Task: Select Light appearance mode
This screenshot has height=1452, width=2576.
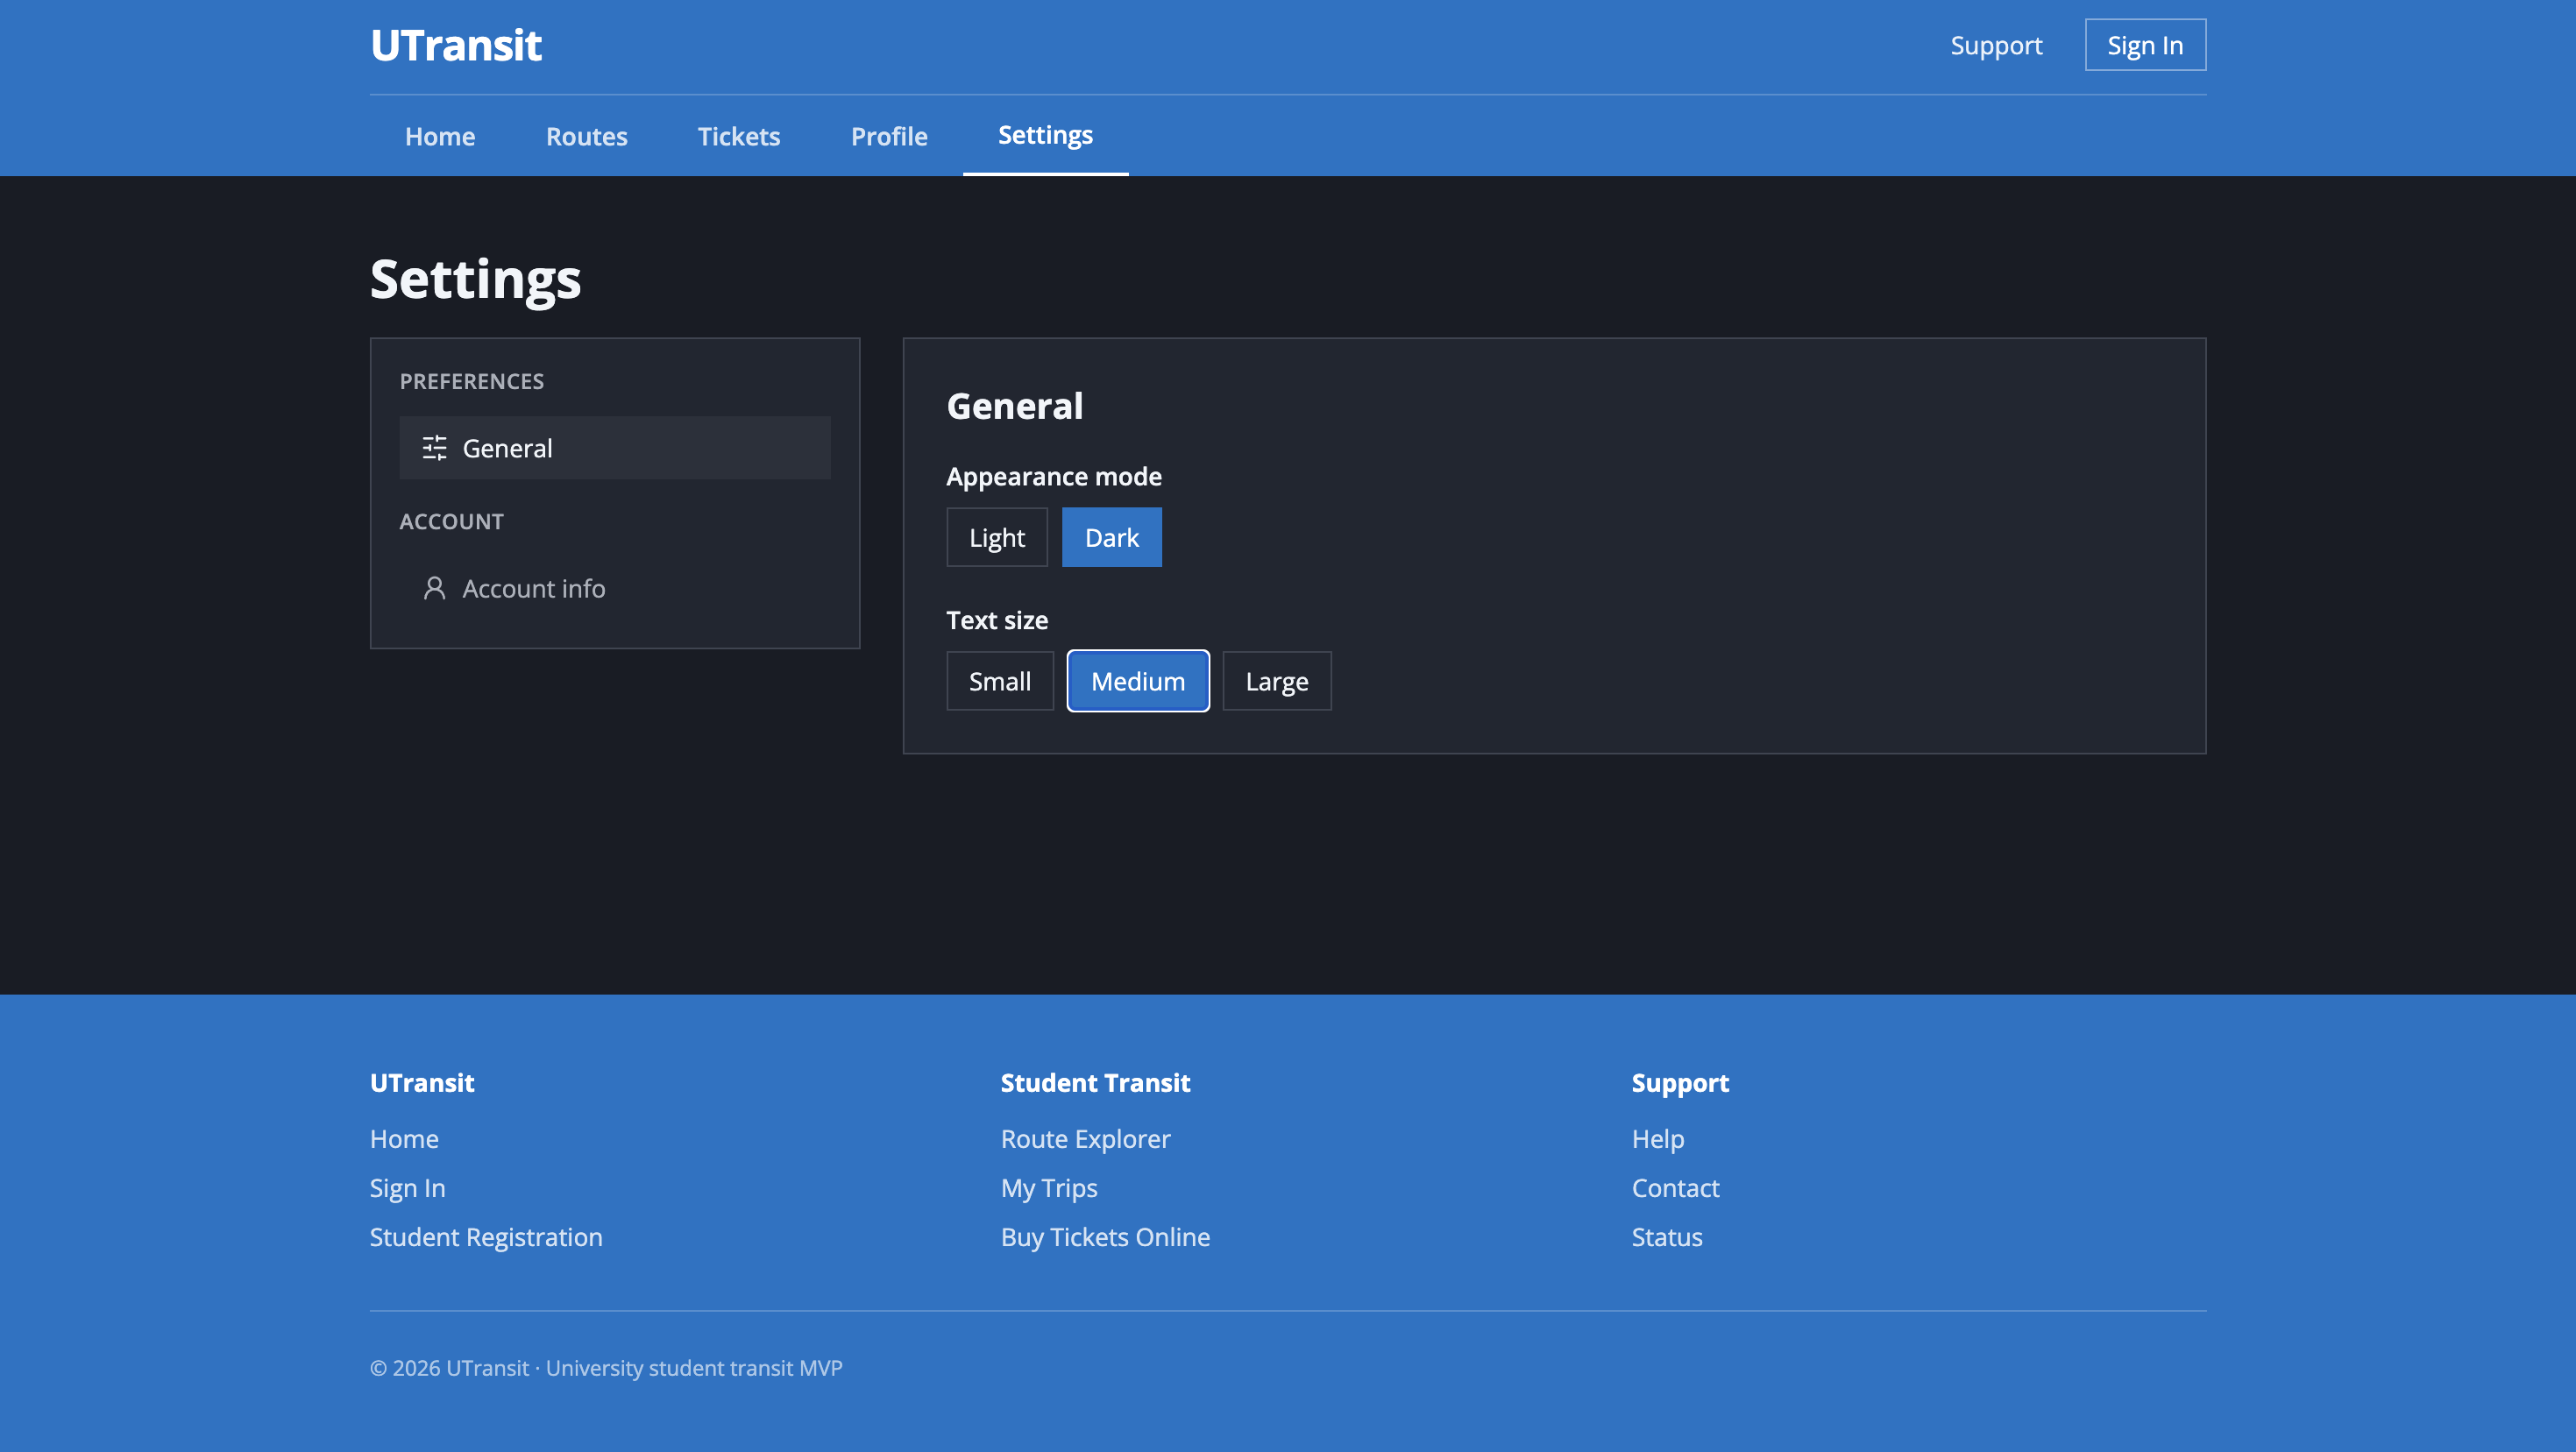Action: (996, 537)
